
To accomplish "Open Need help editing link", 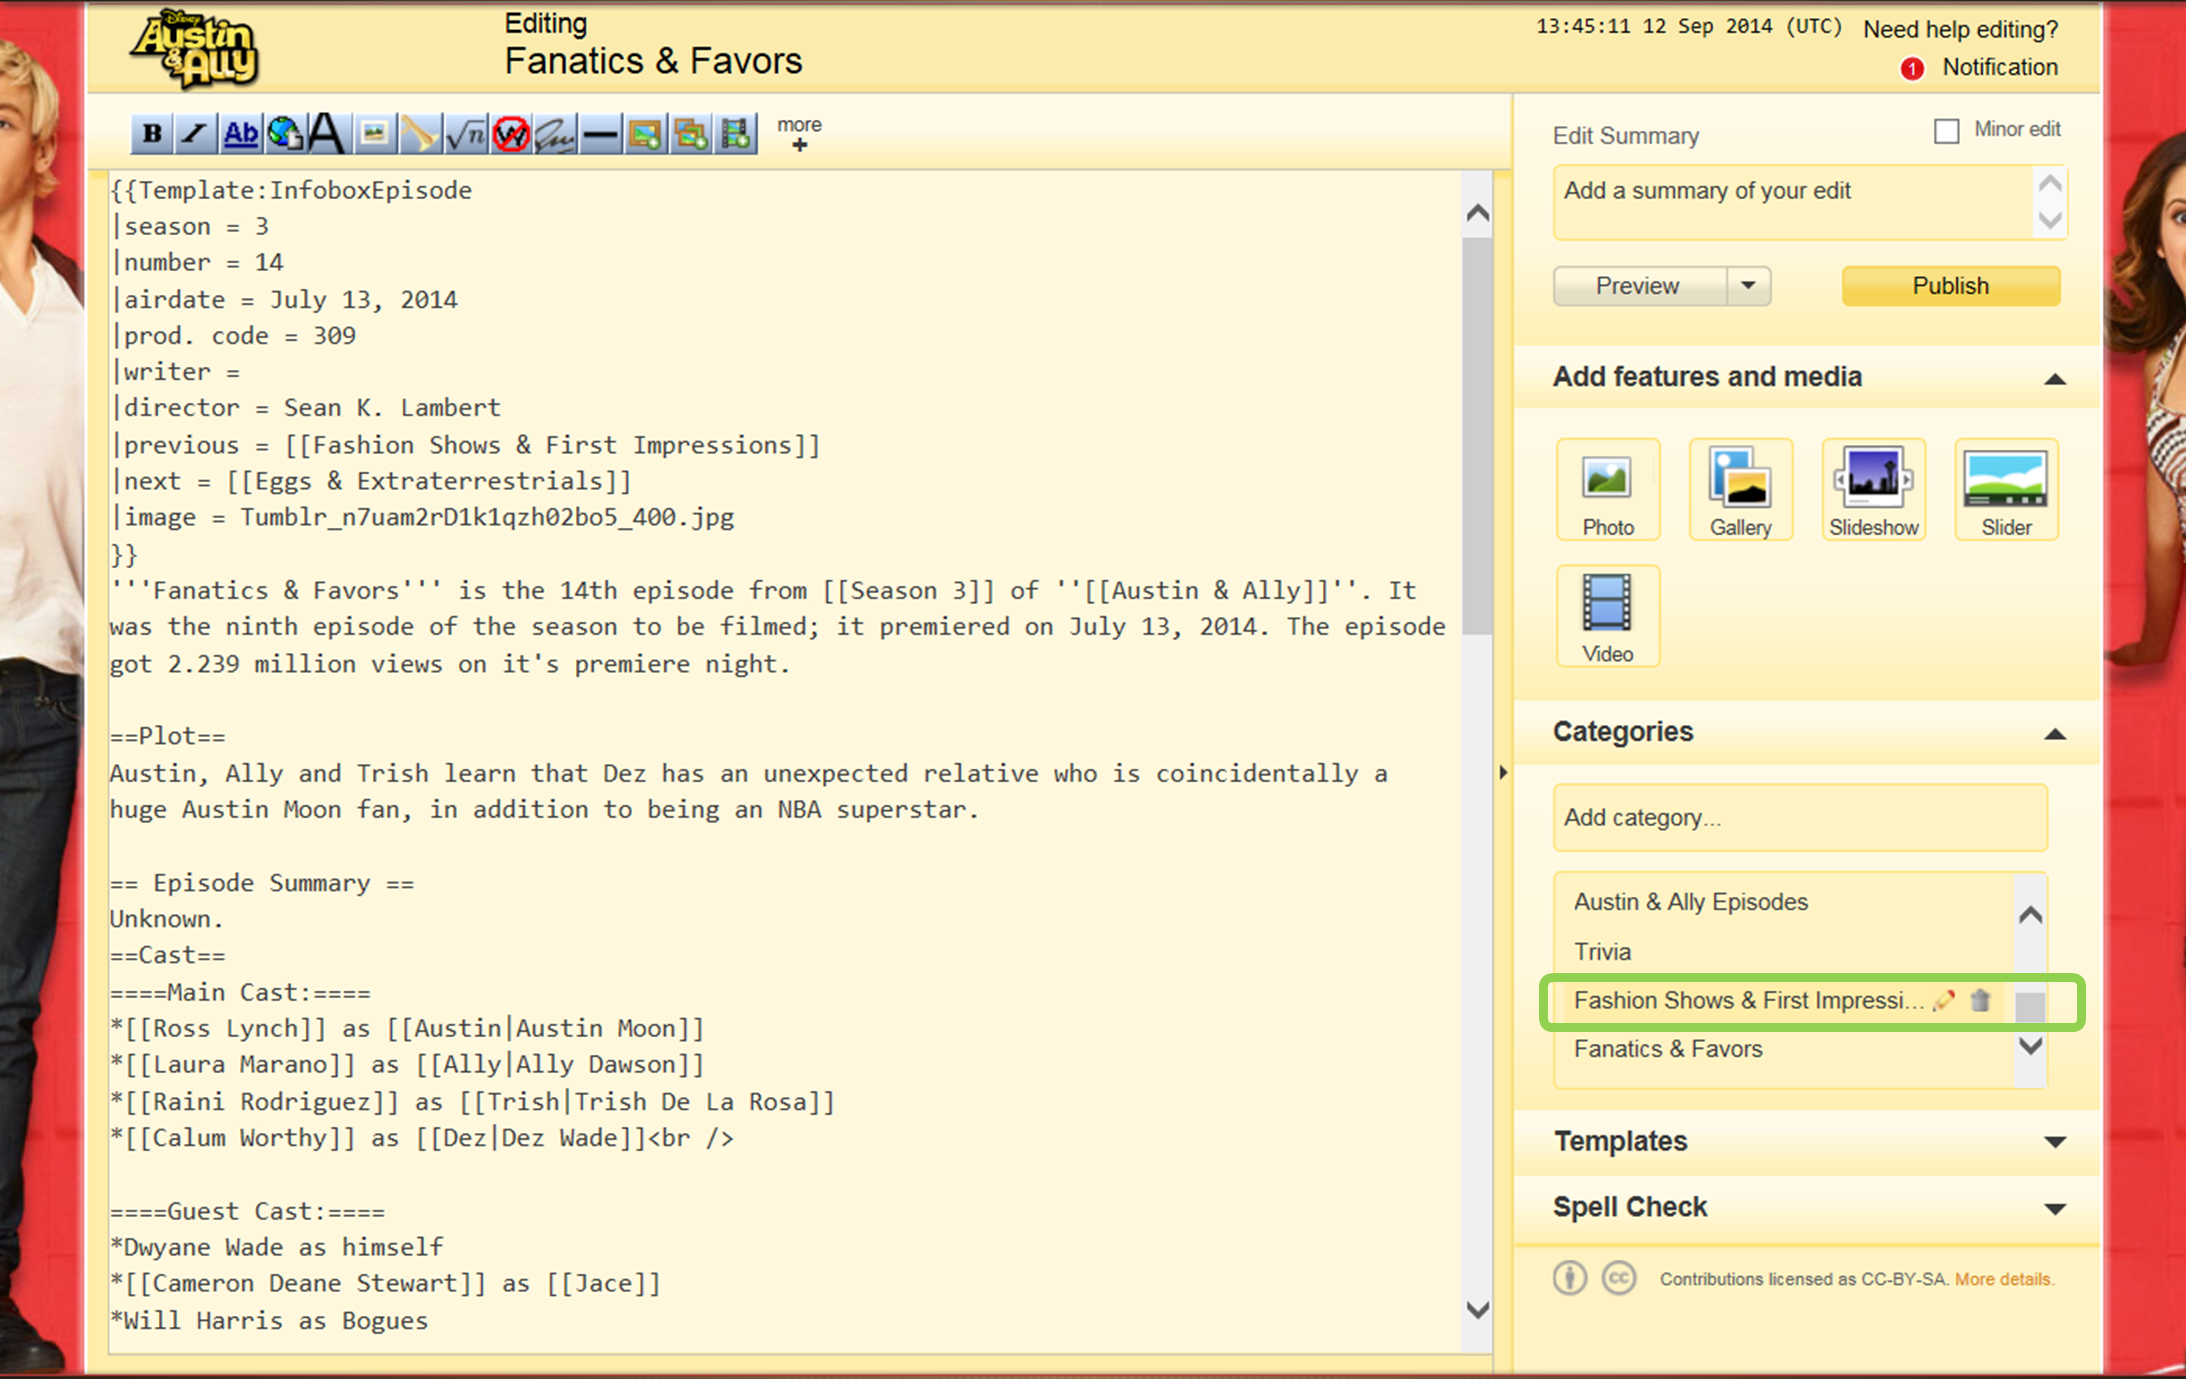I will [1960, 29].
